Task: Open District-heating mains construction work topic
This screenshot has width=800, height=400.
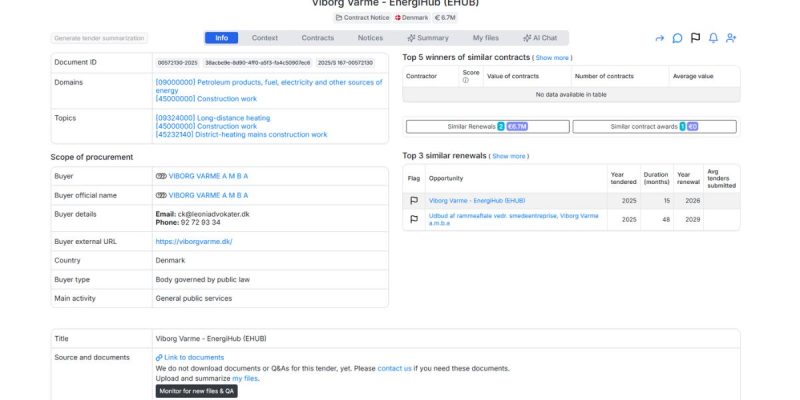Action: [241, 135]
